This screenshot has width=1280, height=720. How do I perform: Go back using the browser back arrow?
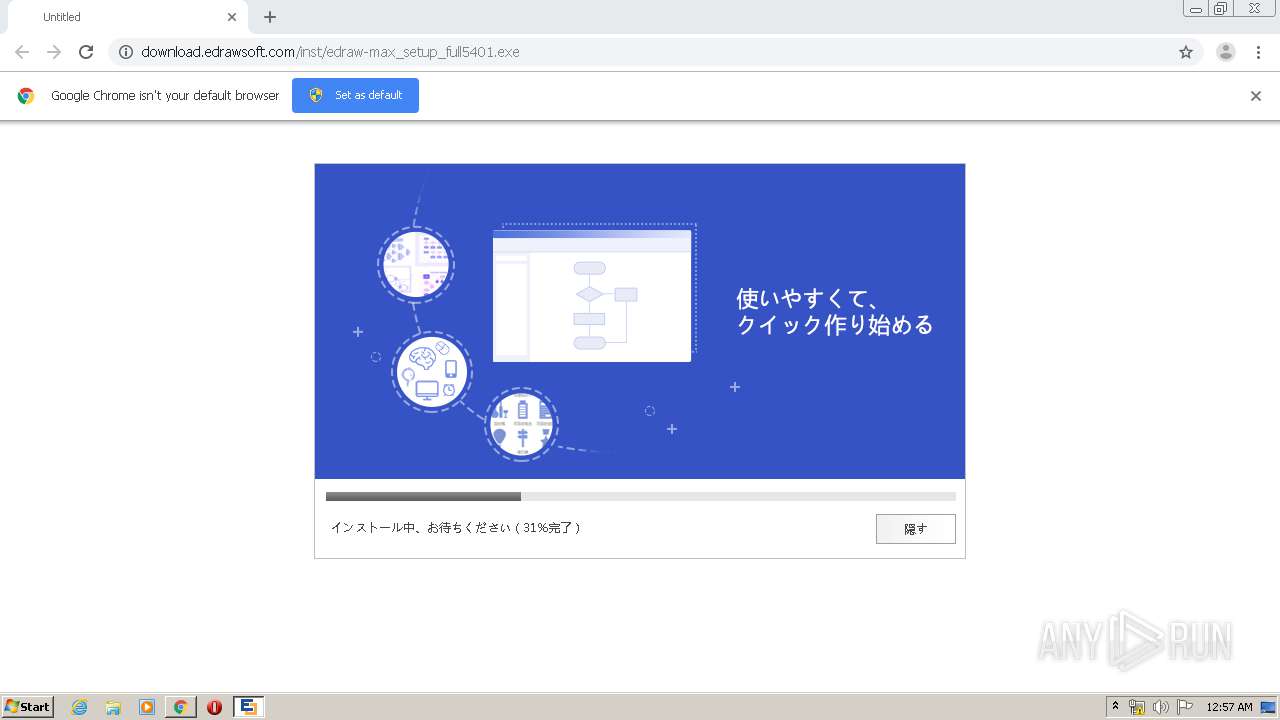tap(22, 52)
